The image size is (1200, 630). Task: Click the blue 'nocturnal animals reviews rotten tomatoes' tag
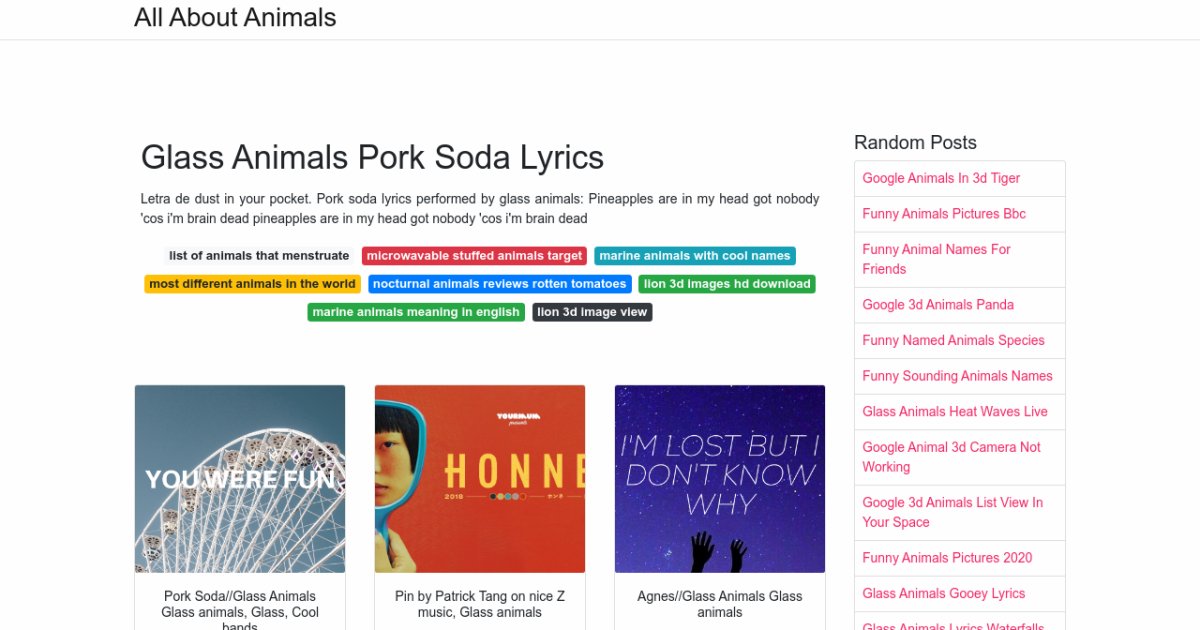point(499,284)
